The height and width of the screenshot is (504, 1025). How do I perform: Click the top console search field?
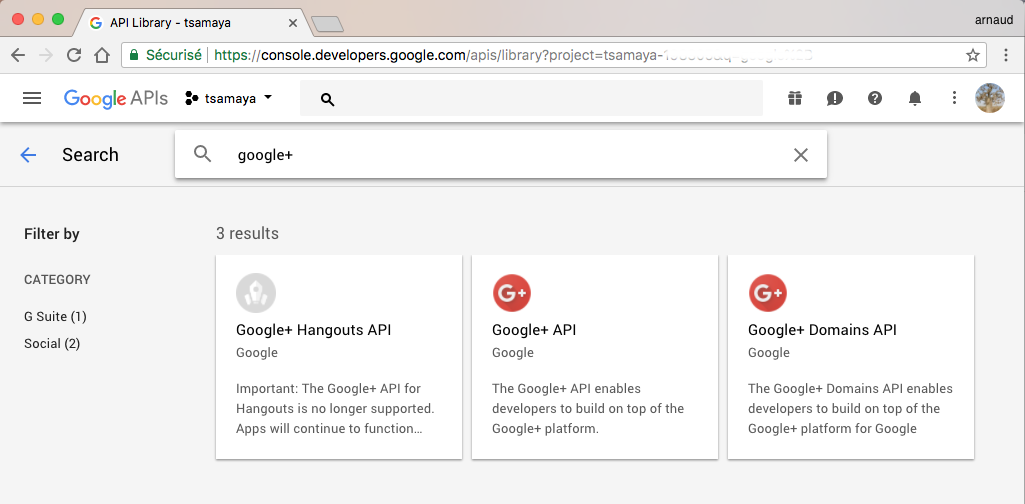pyautogui.click(x=531, y=99)
